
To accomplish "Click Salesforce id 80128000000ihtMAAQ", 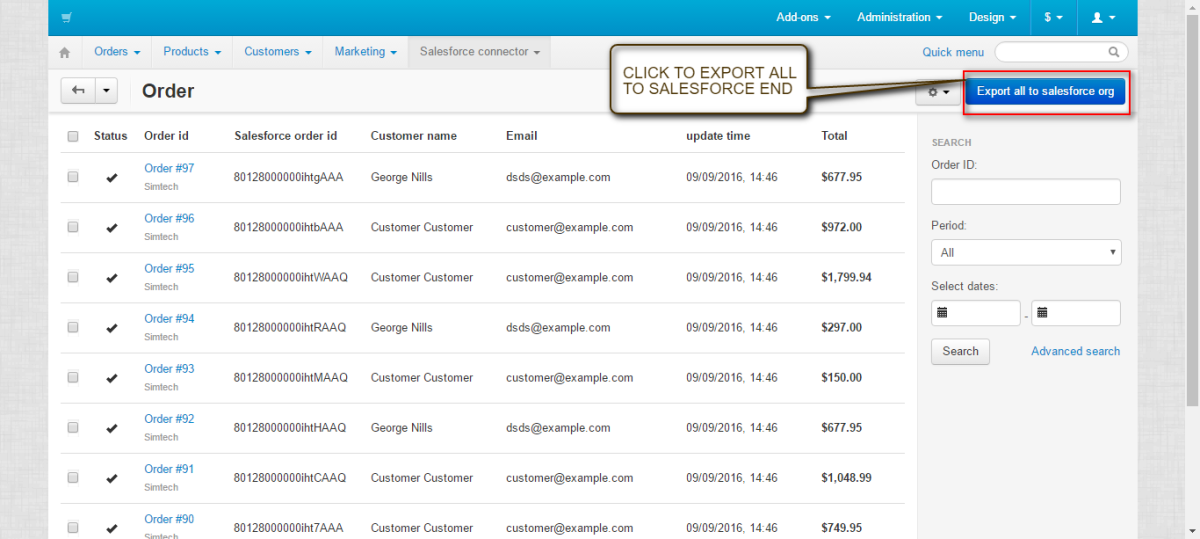I will tap(291, 377).
